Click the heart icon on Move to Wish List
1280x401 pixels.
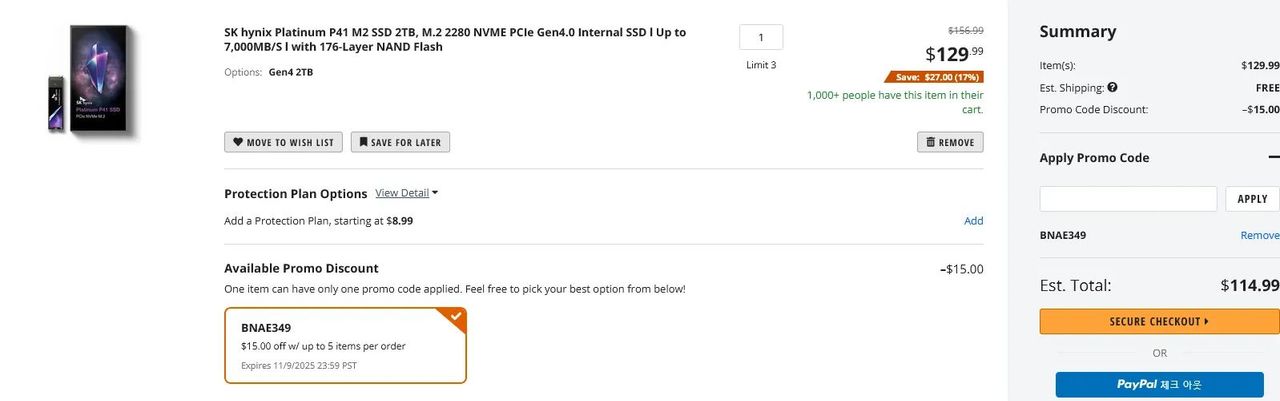[x=238, y=142]
